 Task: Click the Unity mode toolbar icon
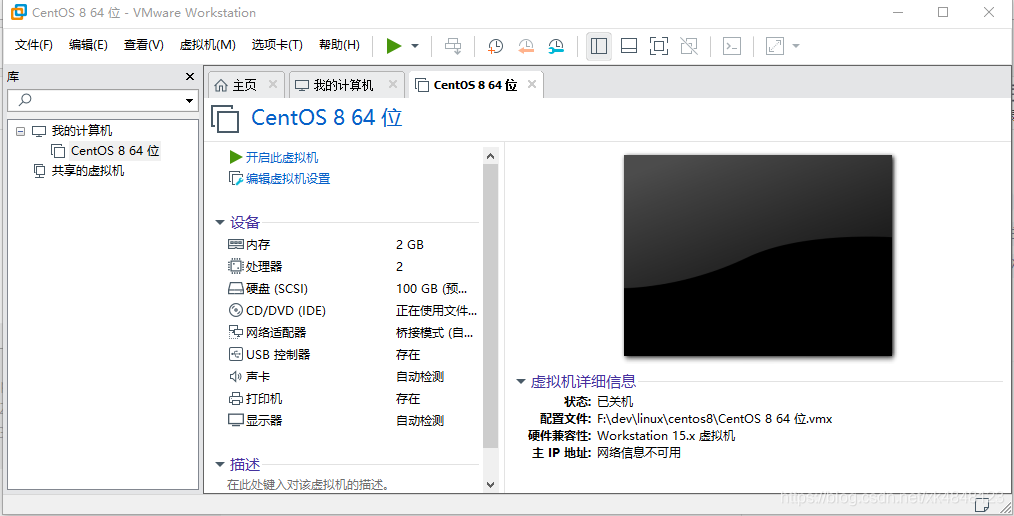(x=689, y=46)
